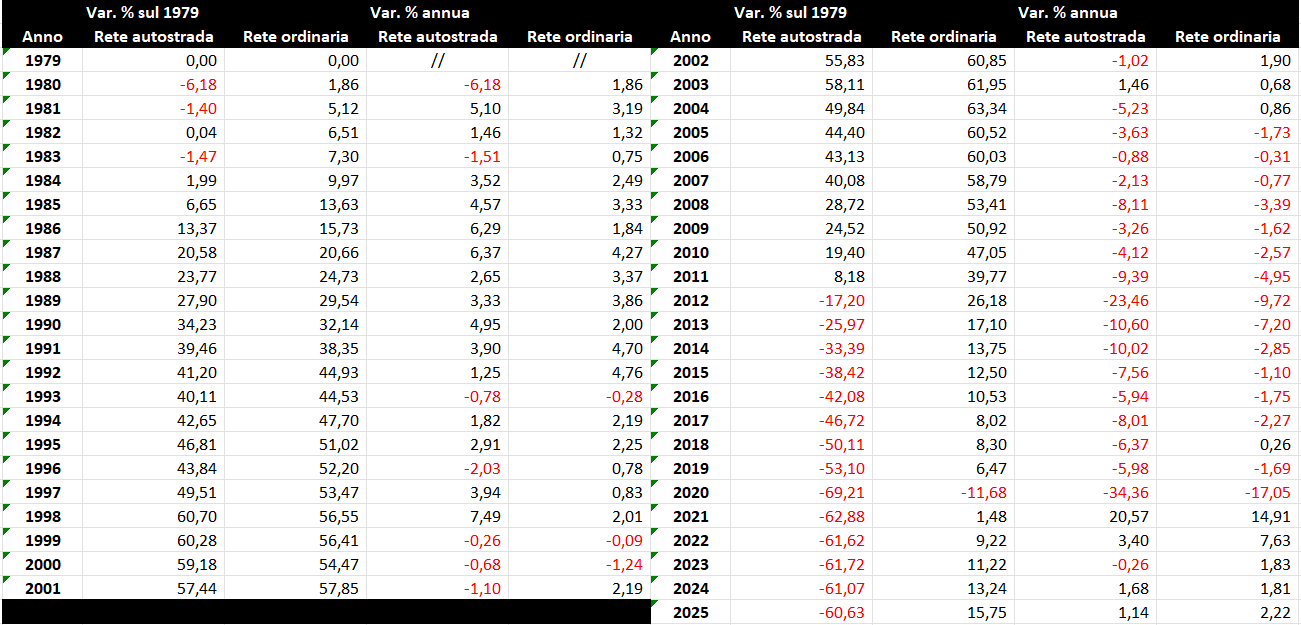Select the 2001 year cell

[42, 588]
